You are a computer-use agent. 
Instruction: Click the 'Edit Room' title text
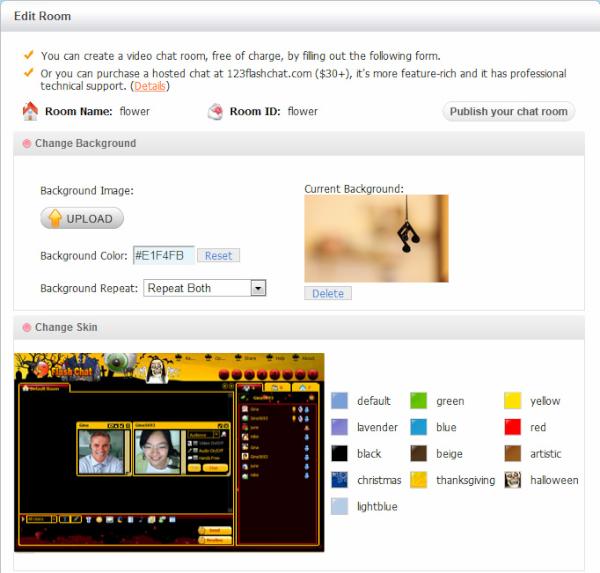42,16
